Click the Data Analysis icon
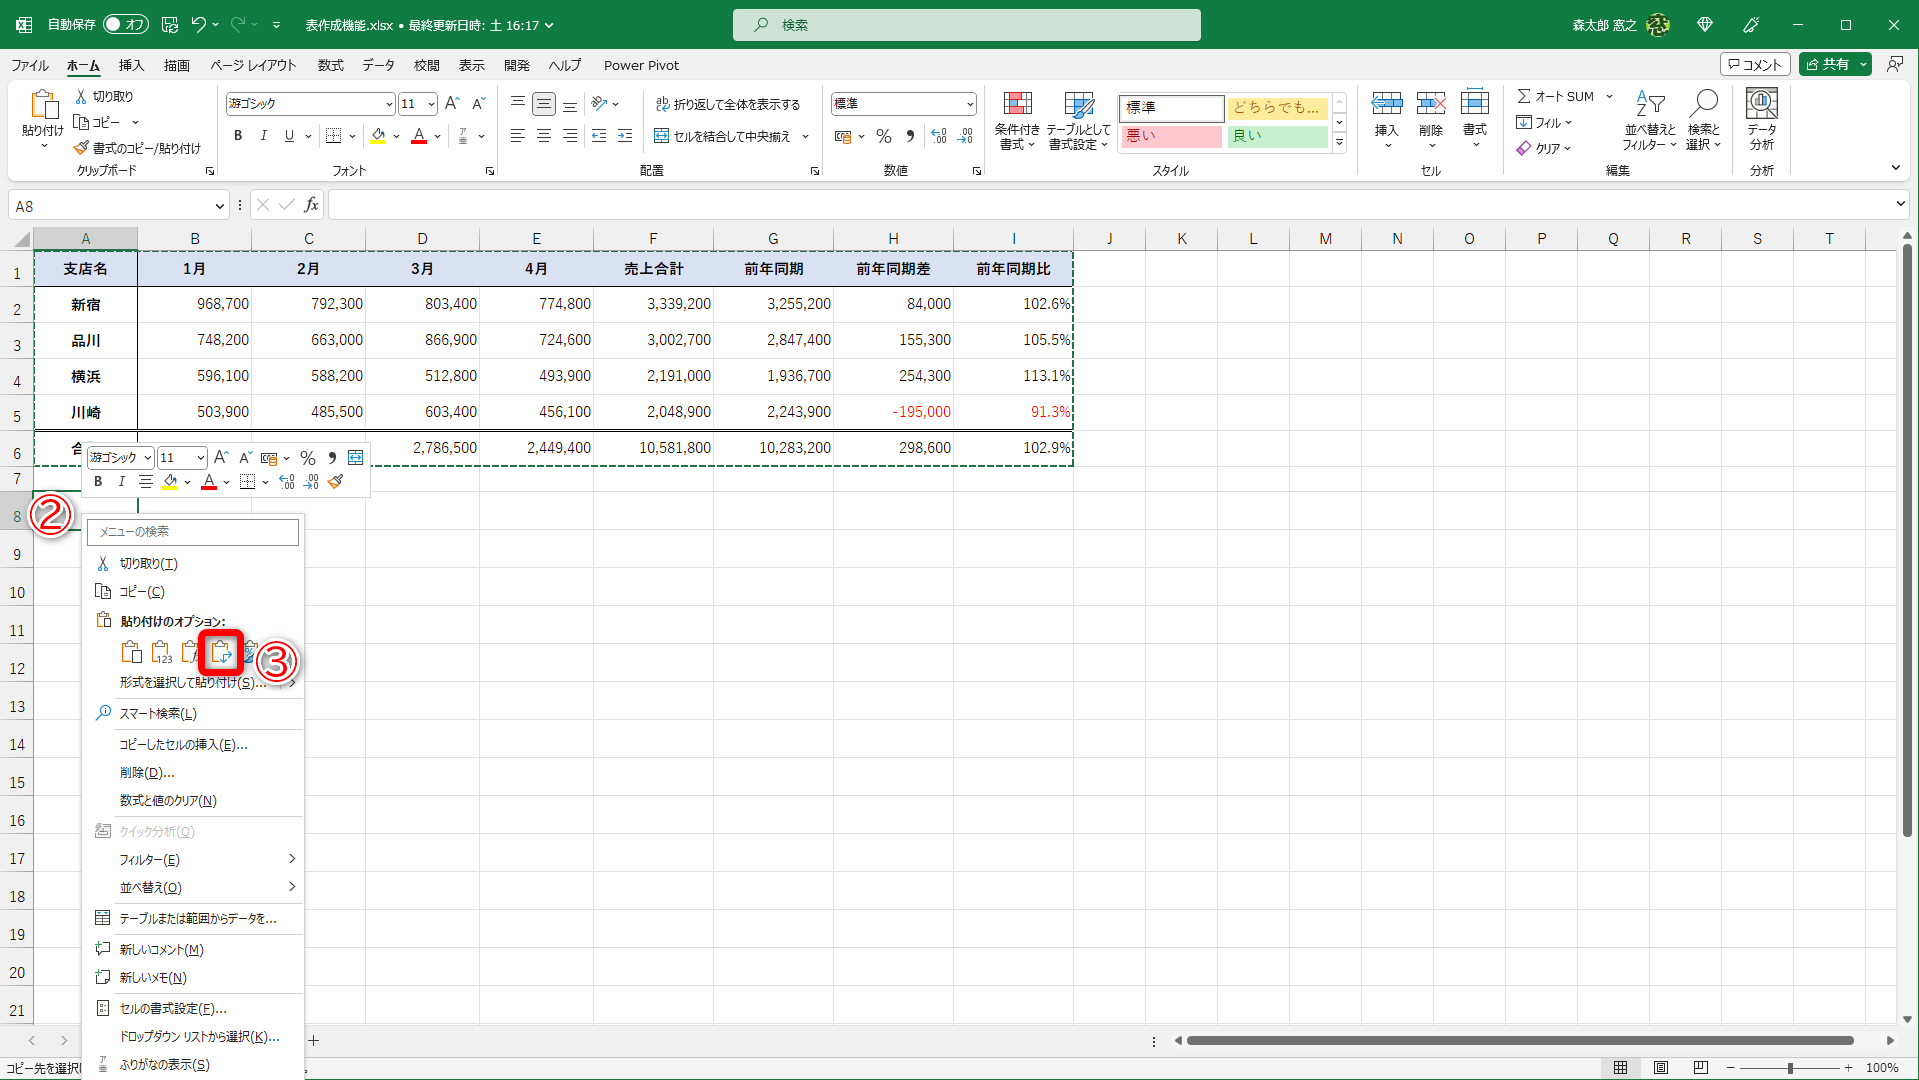 [x=1761, y=103]
